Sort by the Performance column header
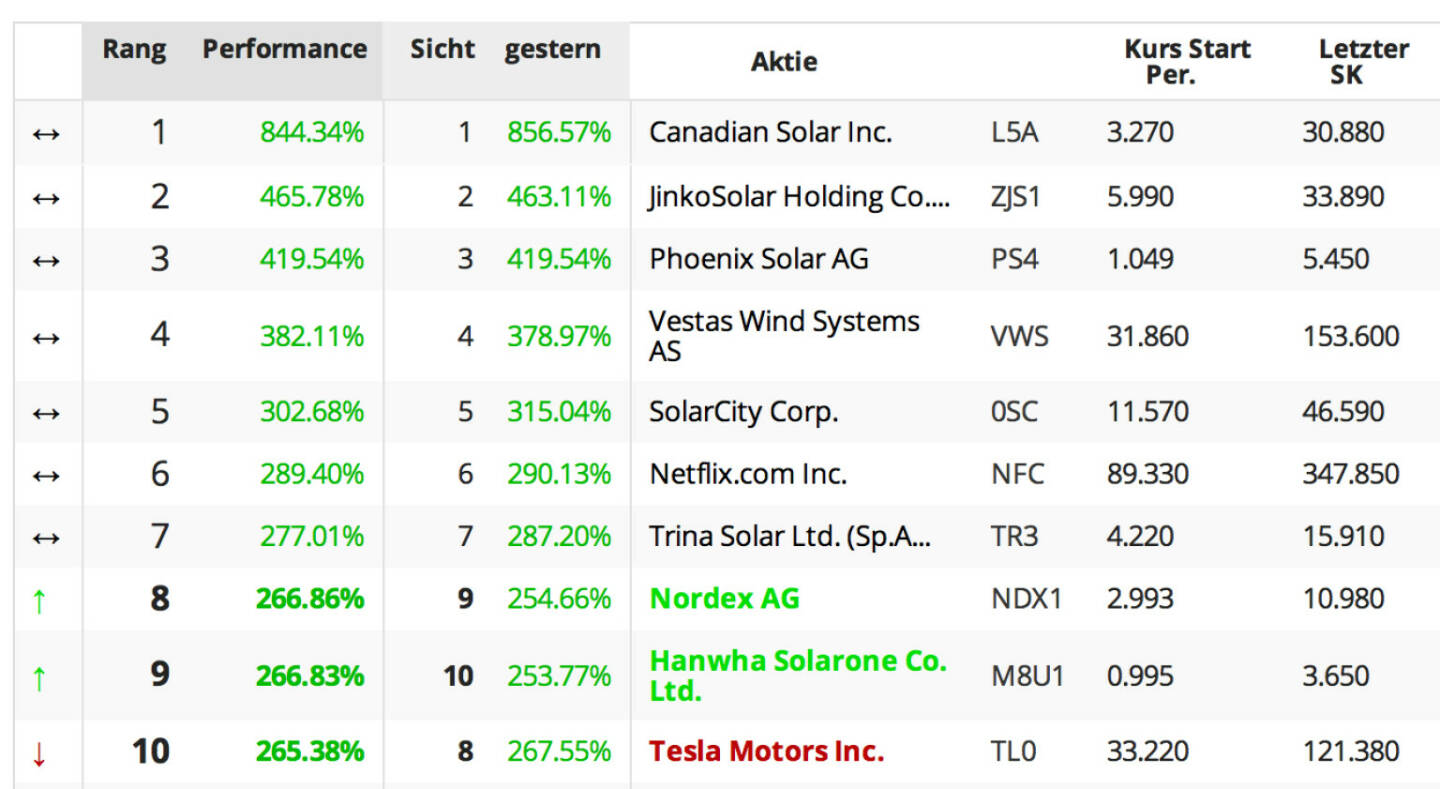 click(284, 50)
